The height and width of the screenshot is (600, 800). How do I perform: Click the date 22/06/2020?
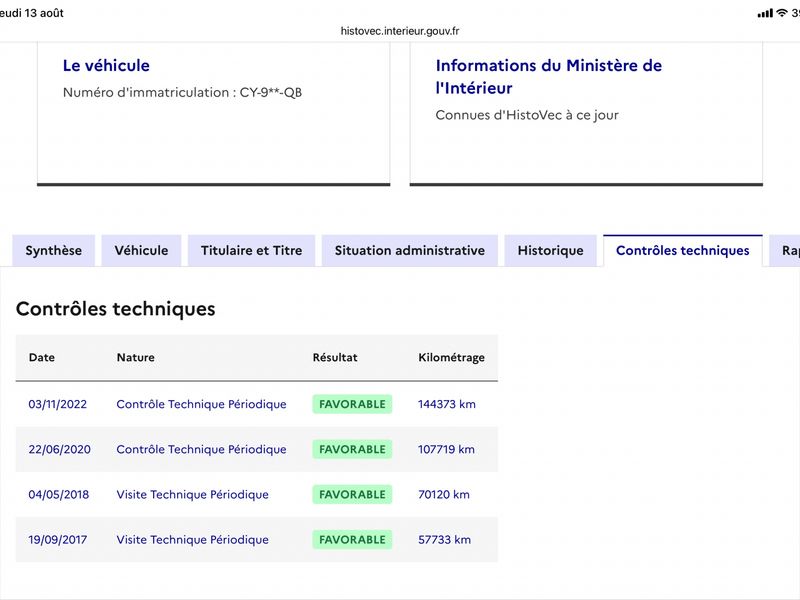point(60,449)
